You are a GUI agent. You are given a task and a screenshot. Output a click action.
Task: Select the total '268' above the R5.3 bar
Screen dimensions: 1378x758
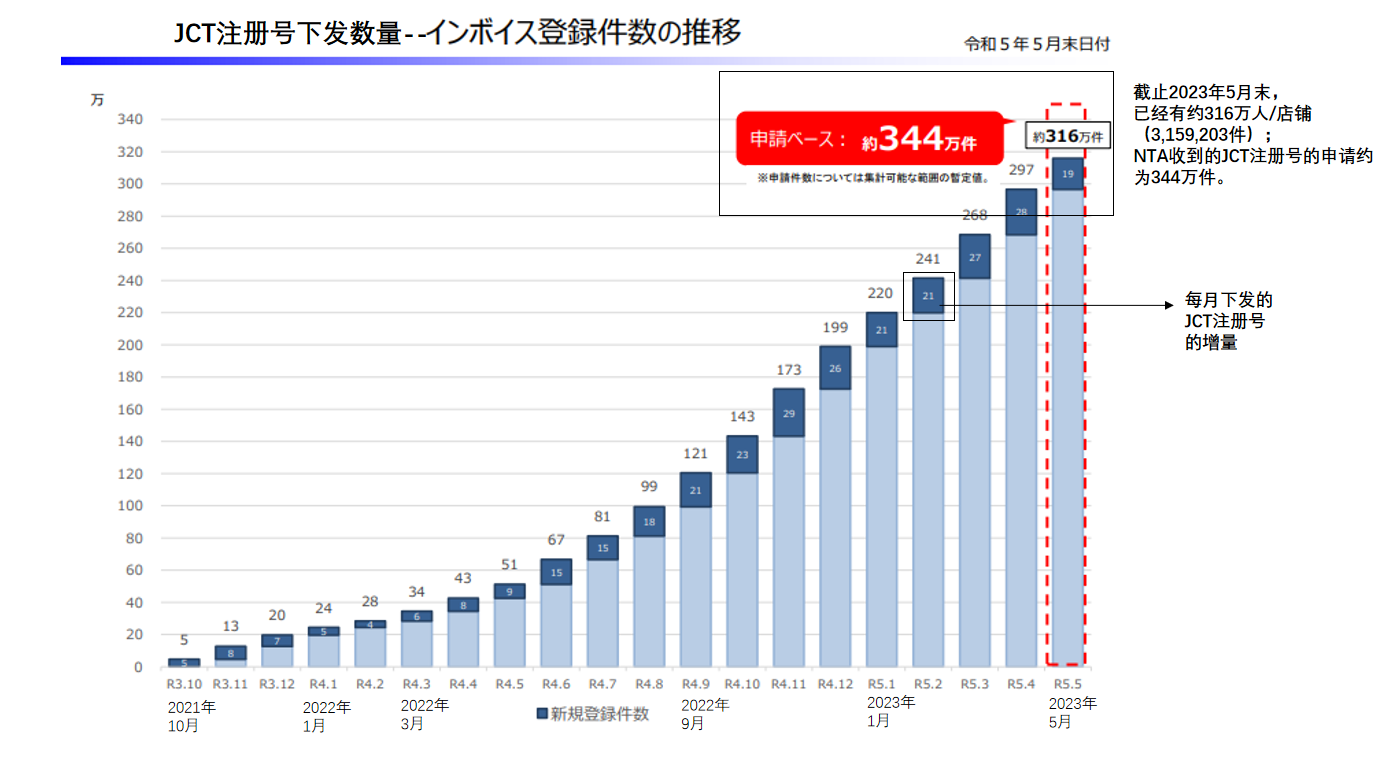click(975, 215)
